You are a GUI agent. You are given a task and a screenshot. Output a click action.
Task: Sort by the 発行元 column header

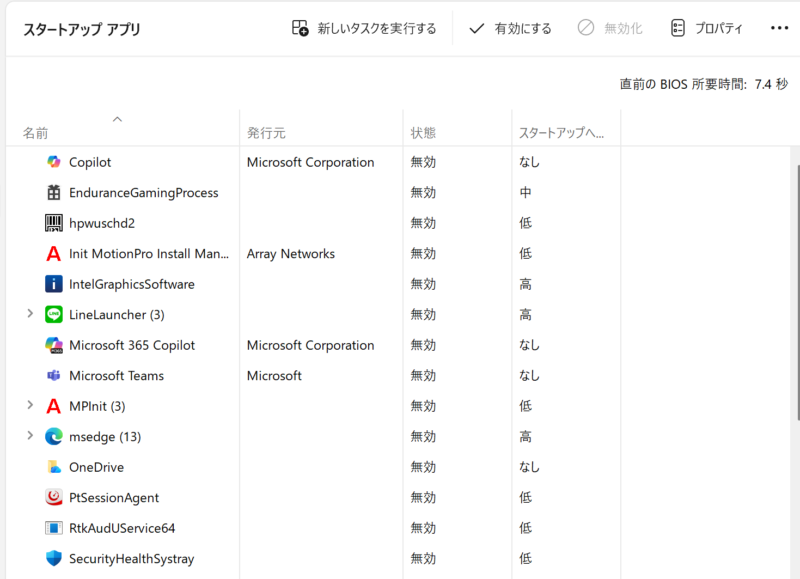tap(267, 133)
